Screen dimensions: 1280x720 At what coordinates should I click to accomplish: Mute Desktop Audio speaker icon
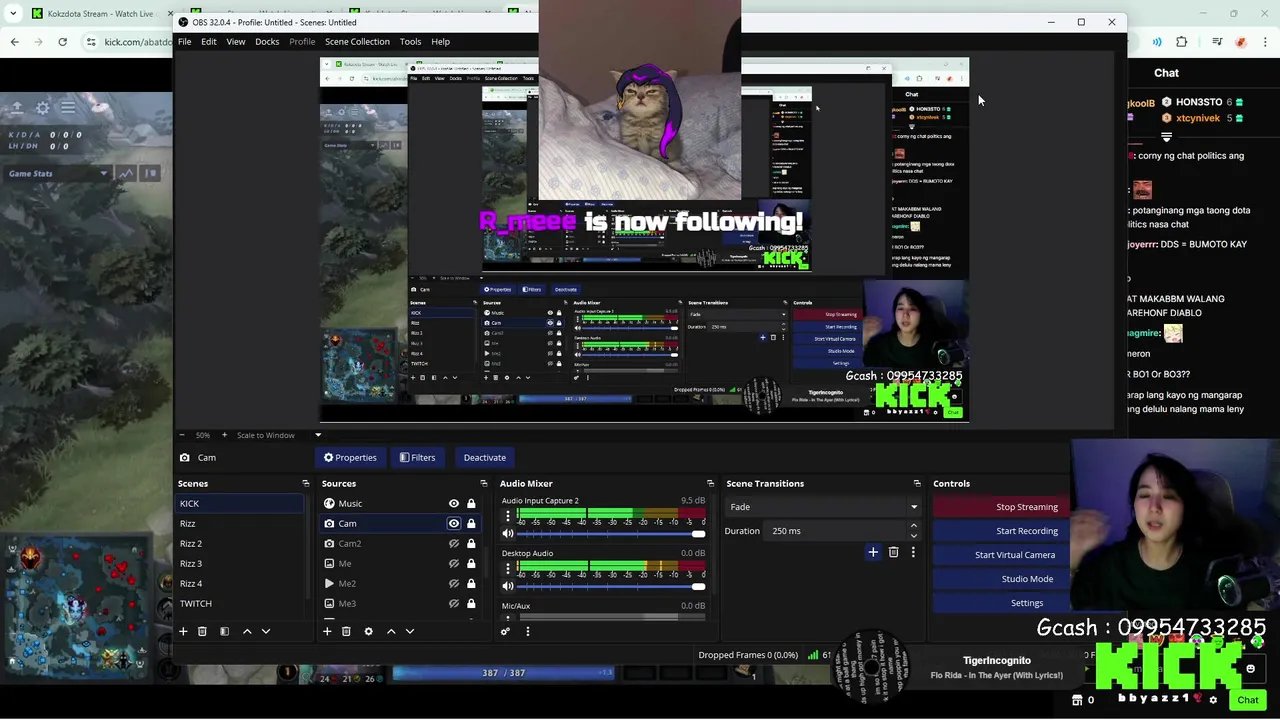[507, 585]
